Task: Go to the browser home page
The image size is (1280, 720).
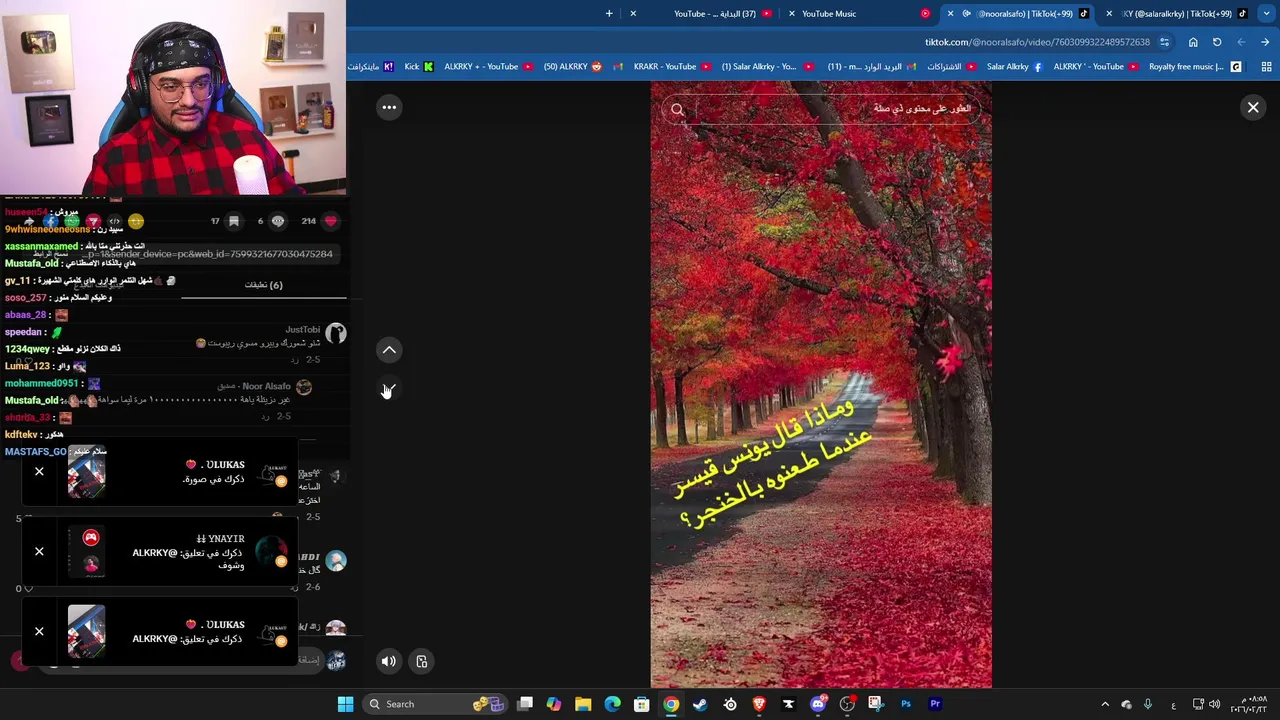Action: click(1193, 42)
